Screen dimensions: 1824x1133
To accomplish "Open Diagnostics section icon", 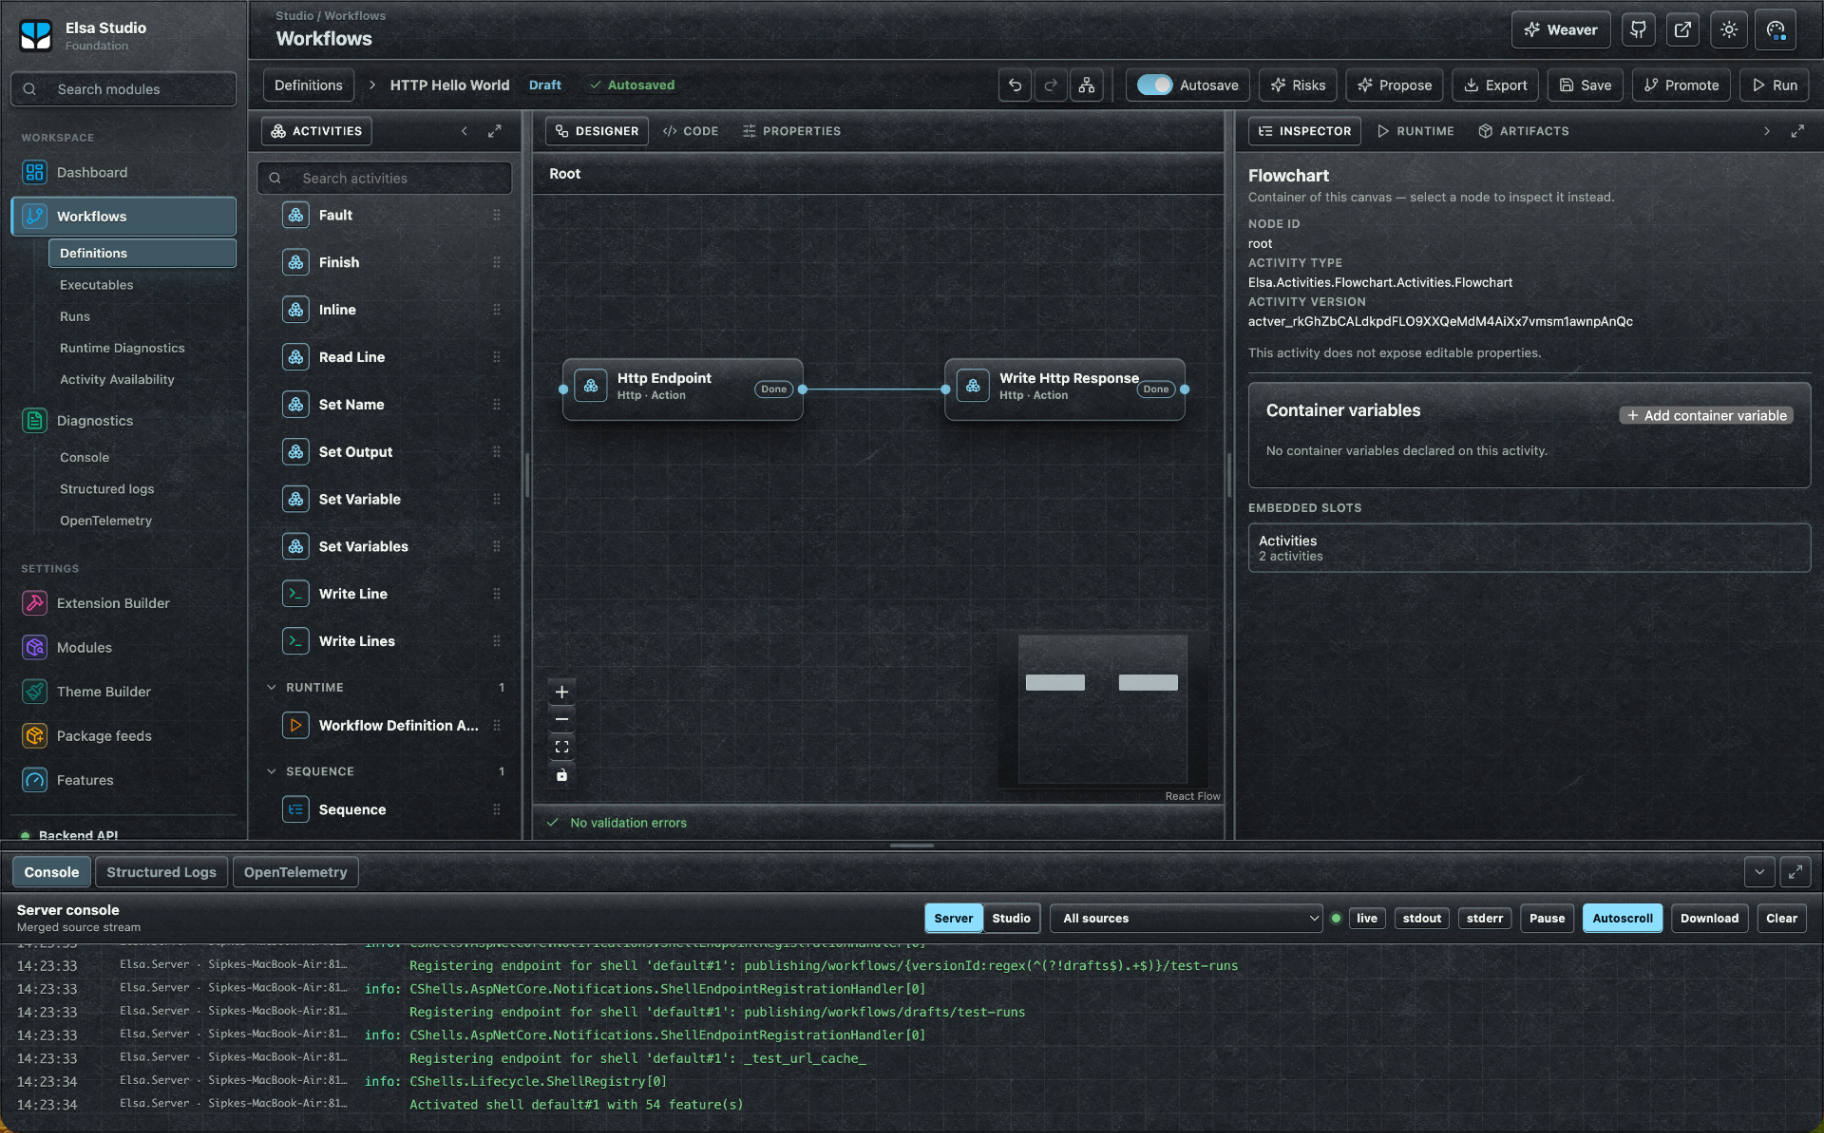I will pos(35,421).
